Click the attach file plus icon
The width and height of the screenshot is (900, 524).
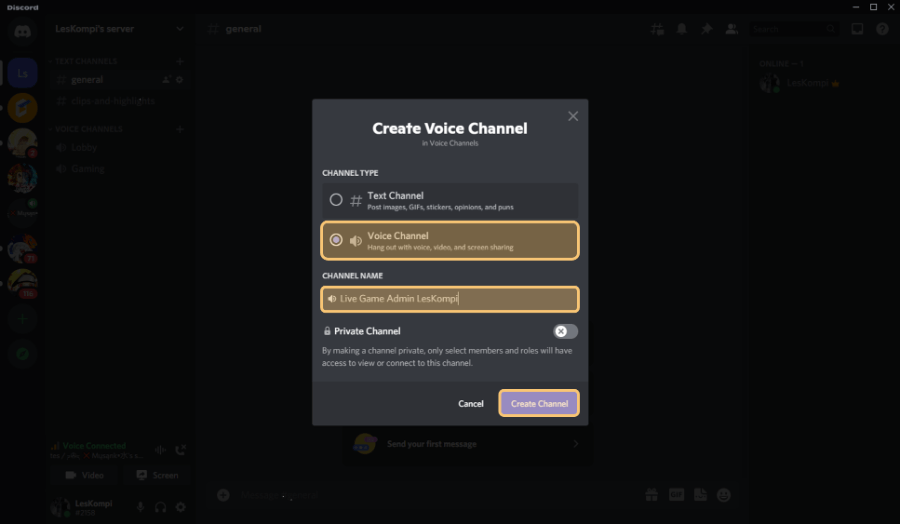tap(223, 495)
